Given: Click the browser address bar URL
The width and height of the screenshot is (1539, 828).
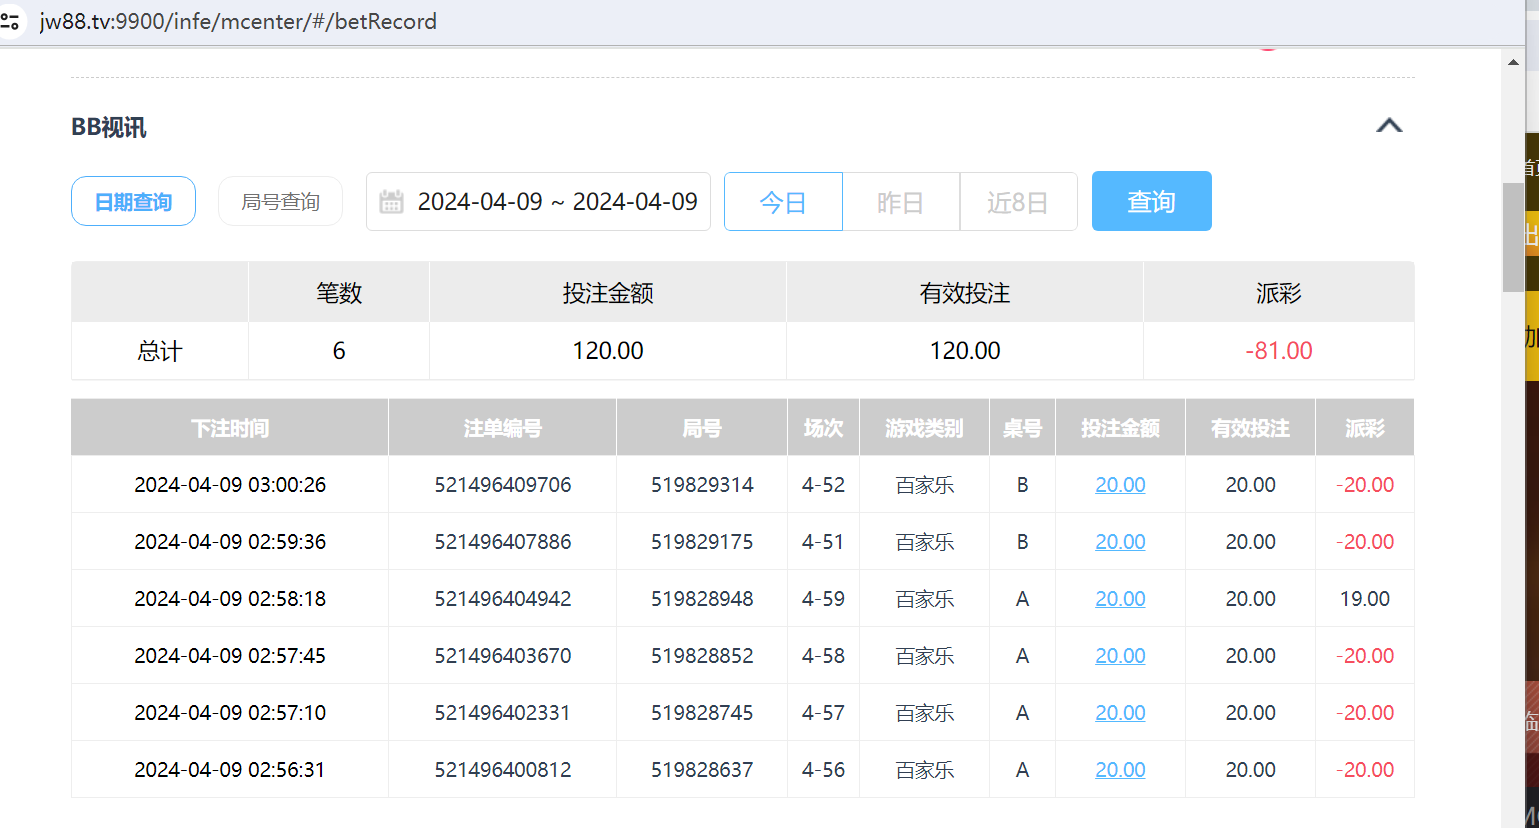Looking at the screenshot, I should point(238,21).
